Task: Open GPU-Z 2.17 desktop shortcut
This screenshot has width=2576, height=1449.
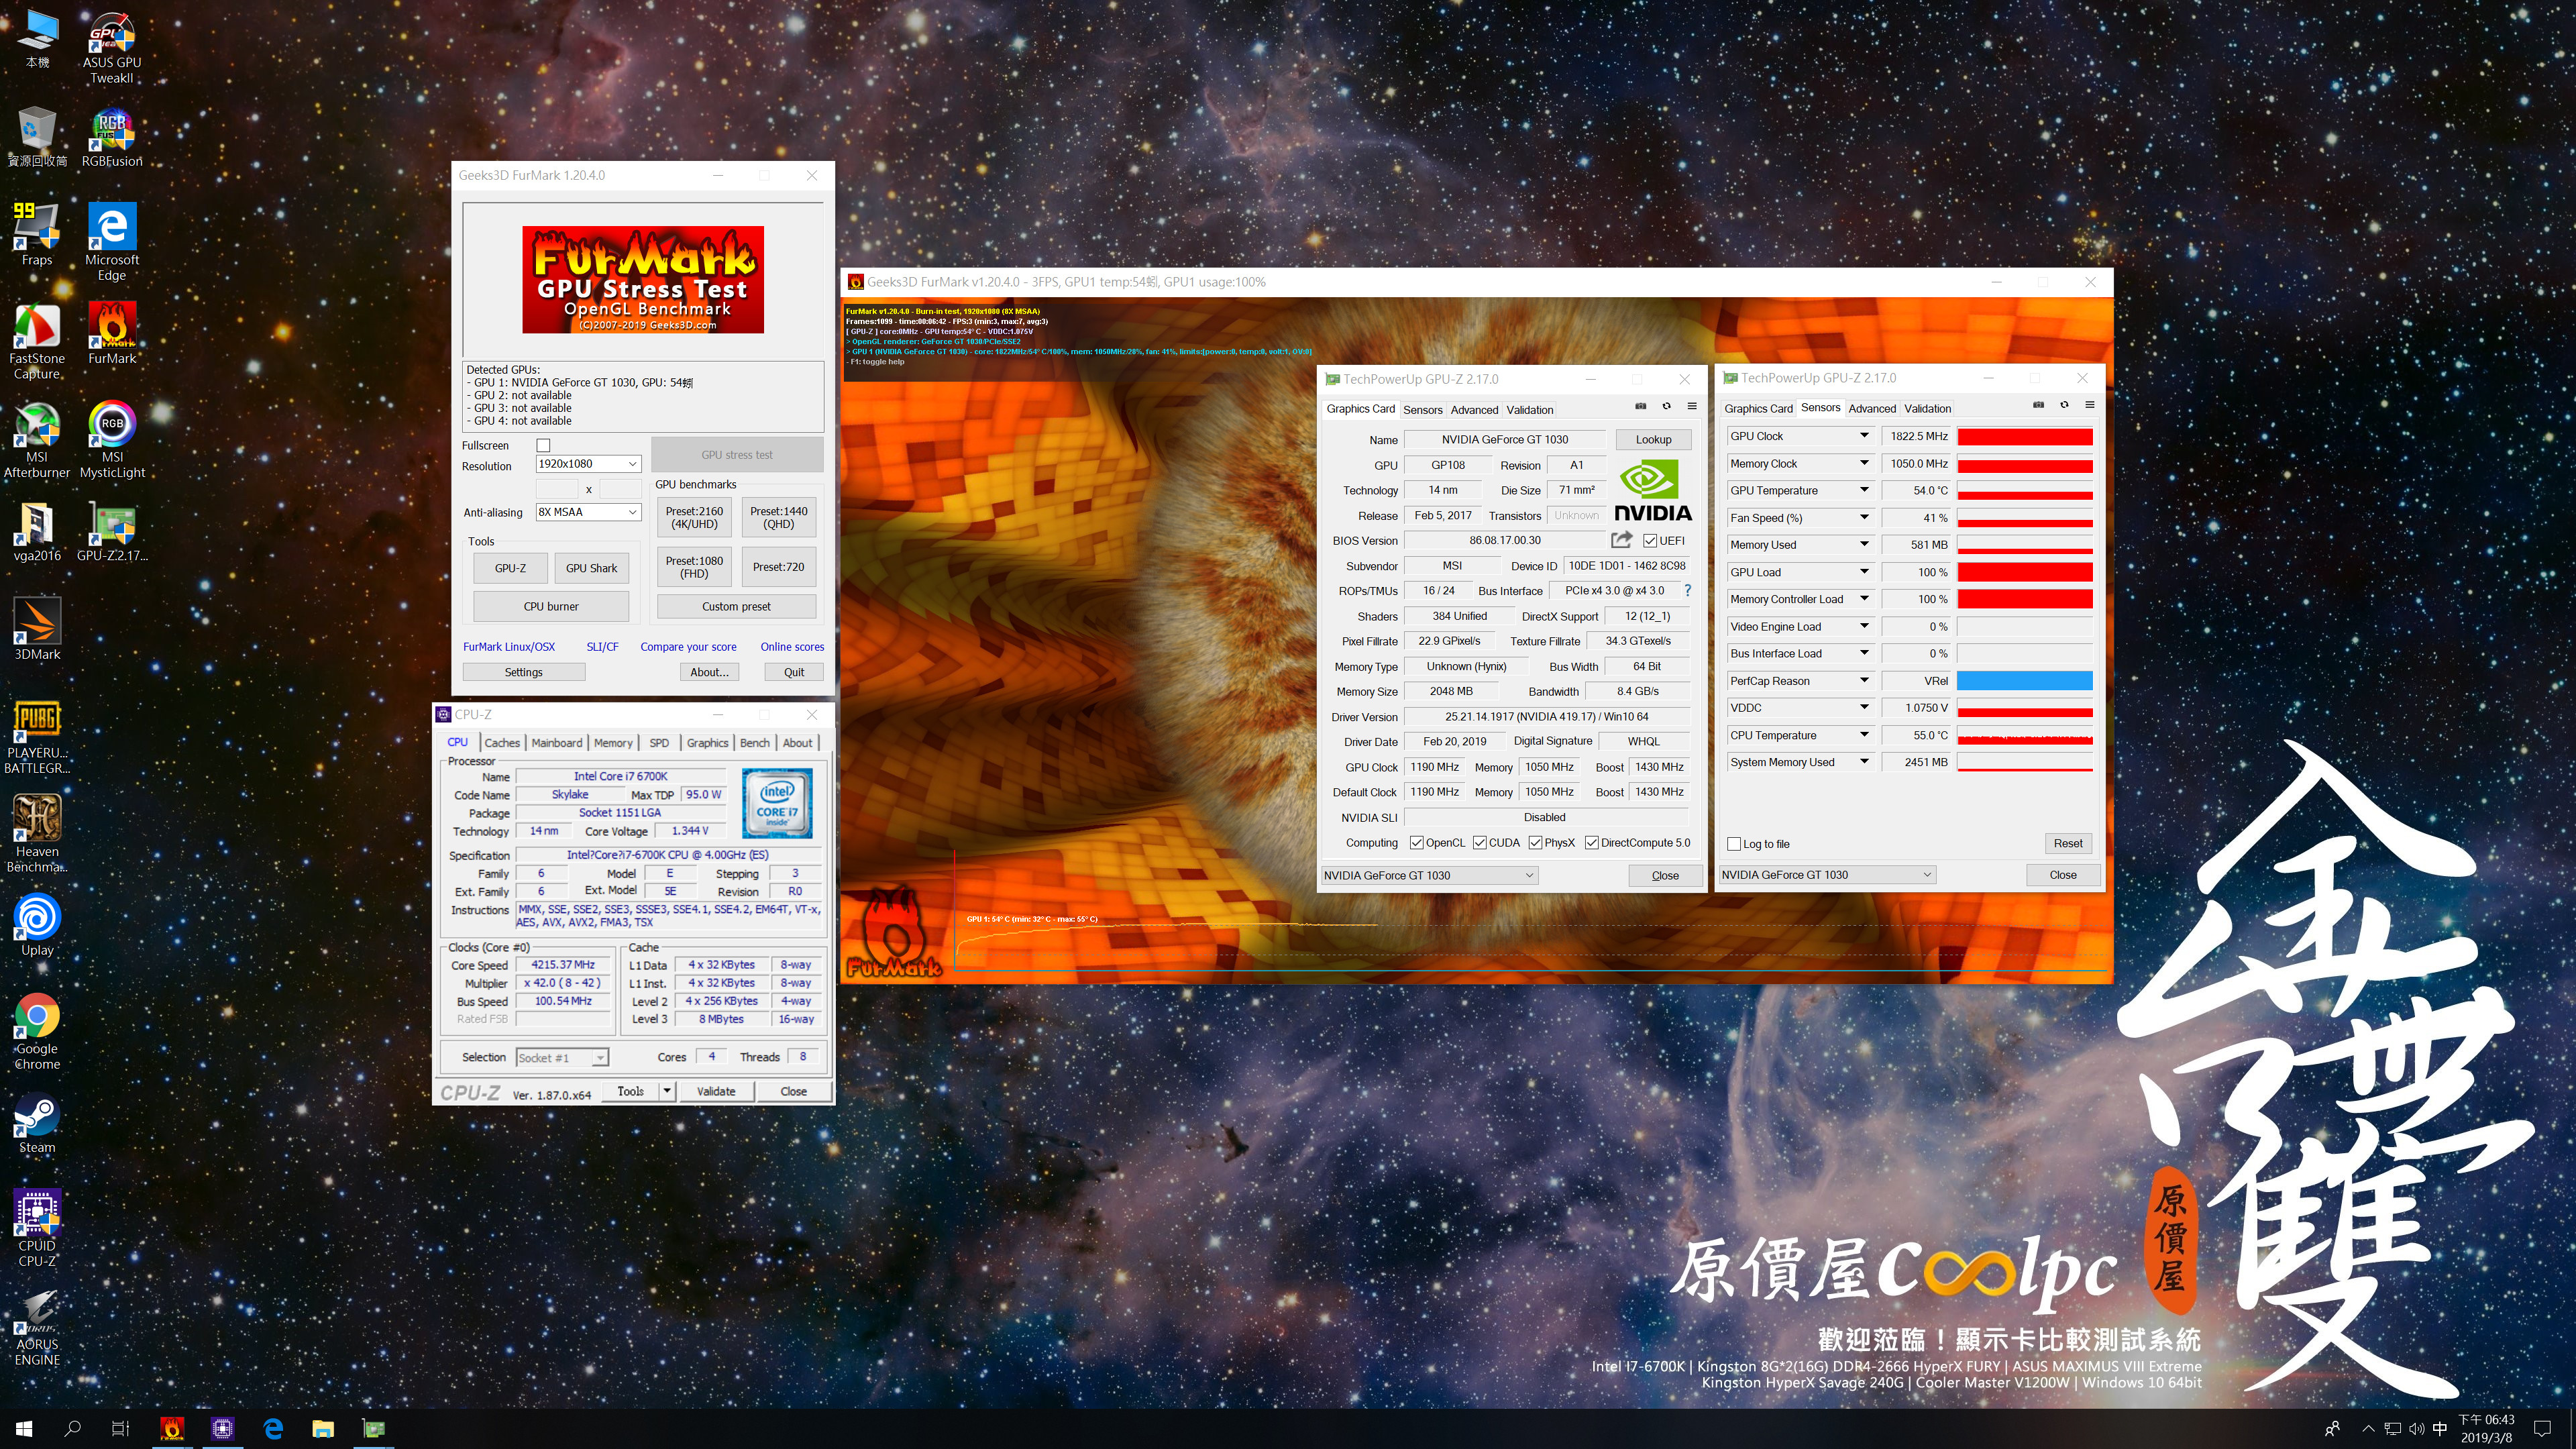Action: (111, 531)
